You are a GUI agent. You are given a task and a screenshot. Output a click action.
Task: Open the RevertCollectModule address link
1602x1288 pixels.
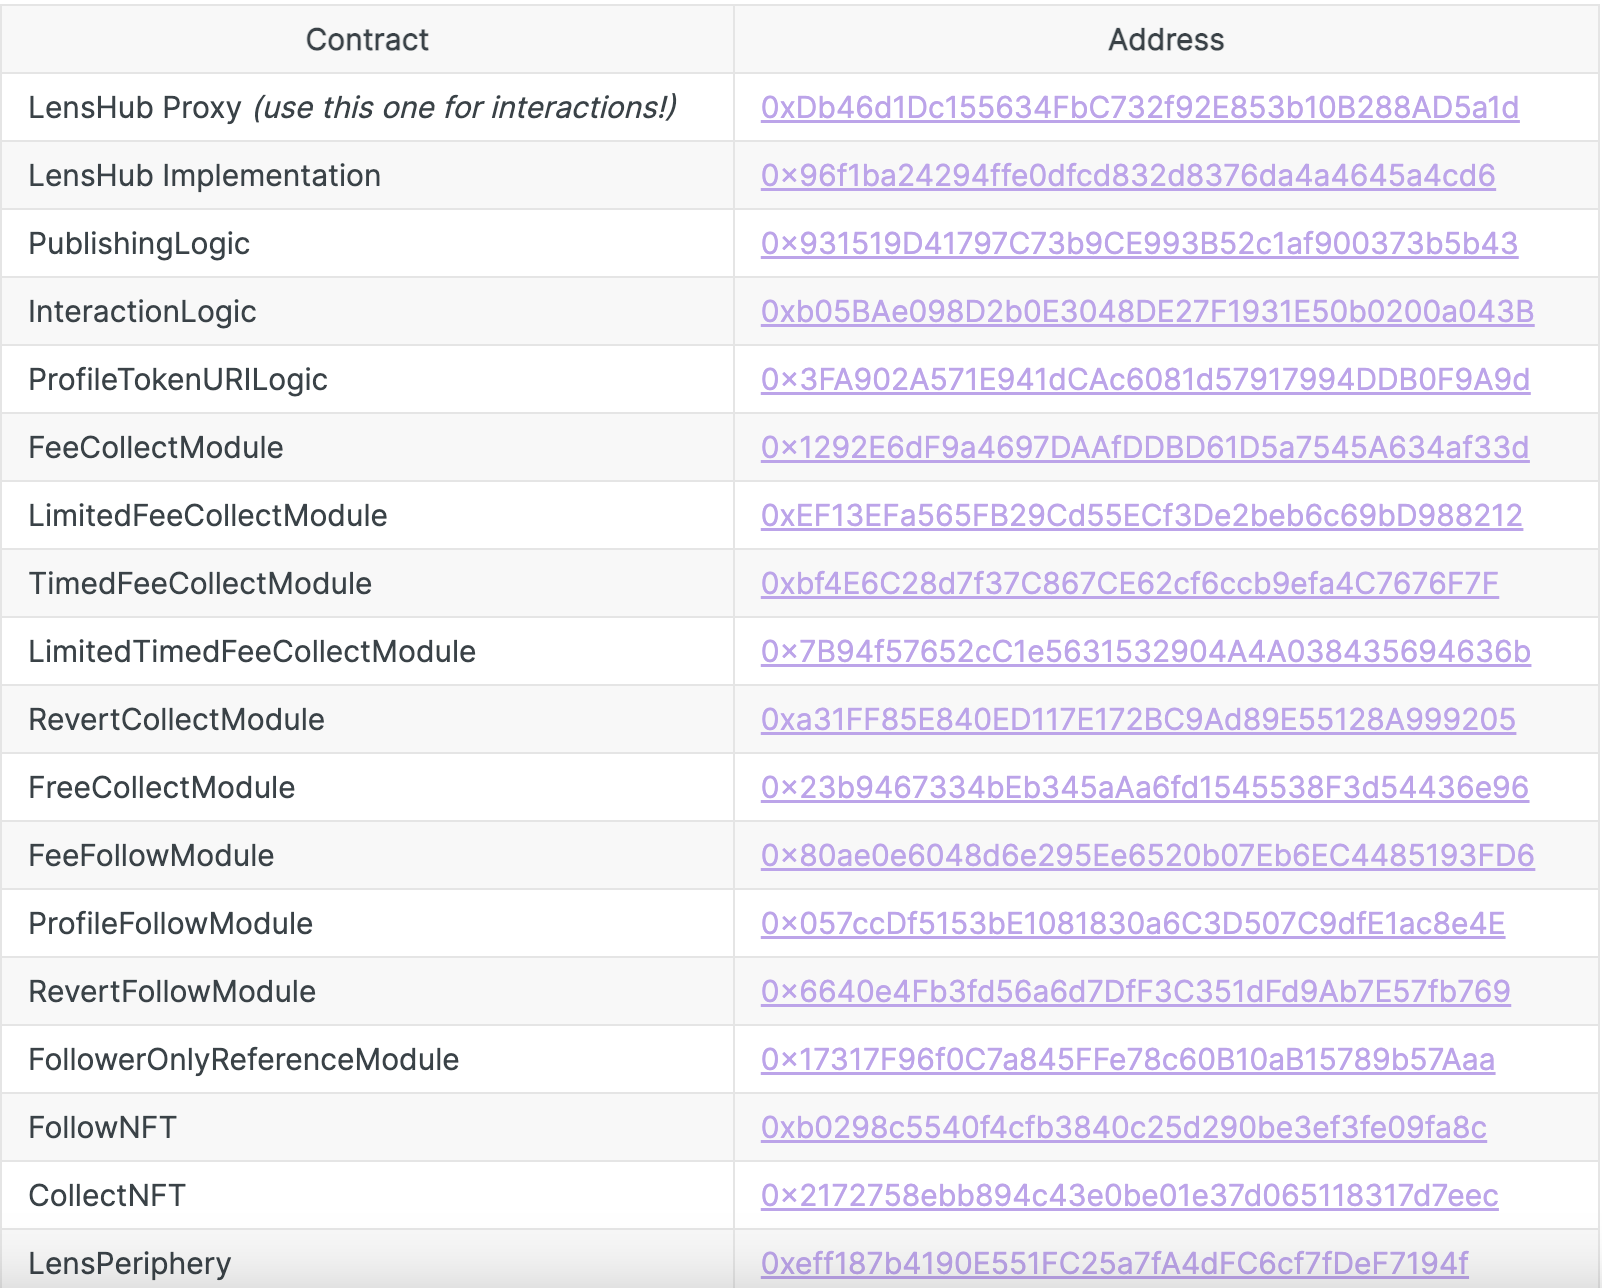click(1138, 720)
